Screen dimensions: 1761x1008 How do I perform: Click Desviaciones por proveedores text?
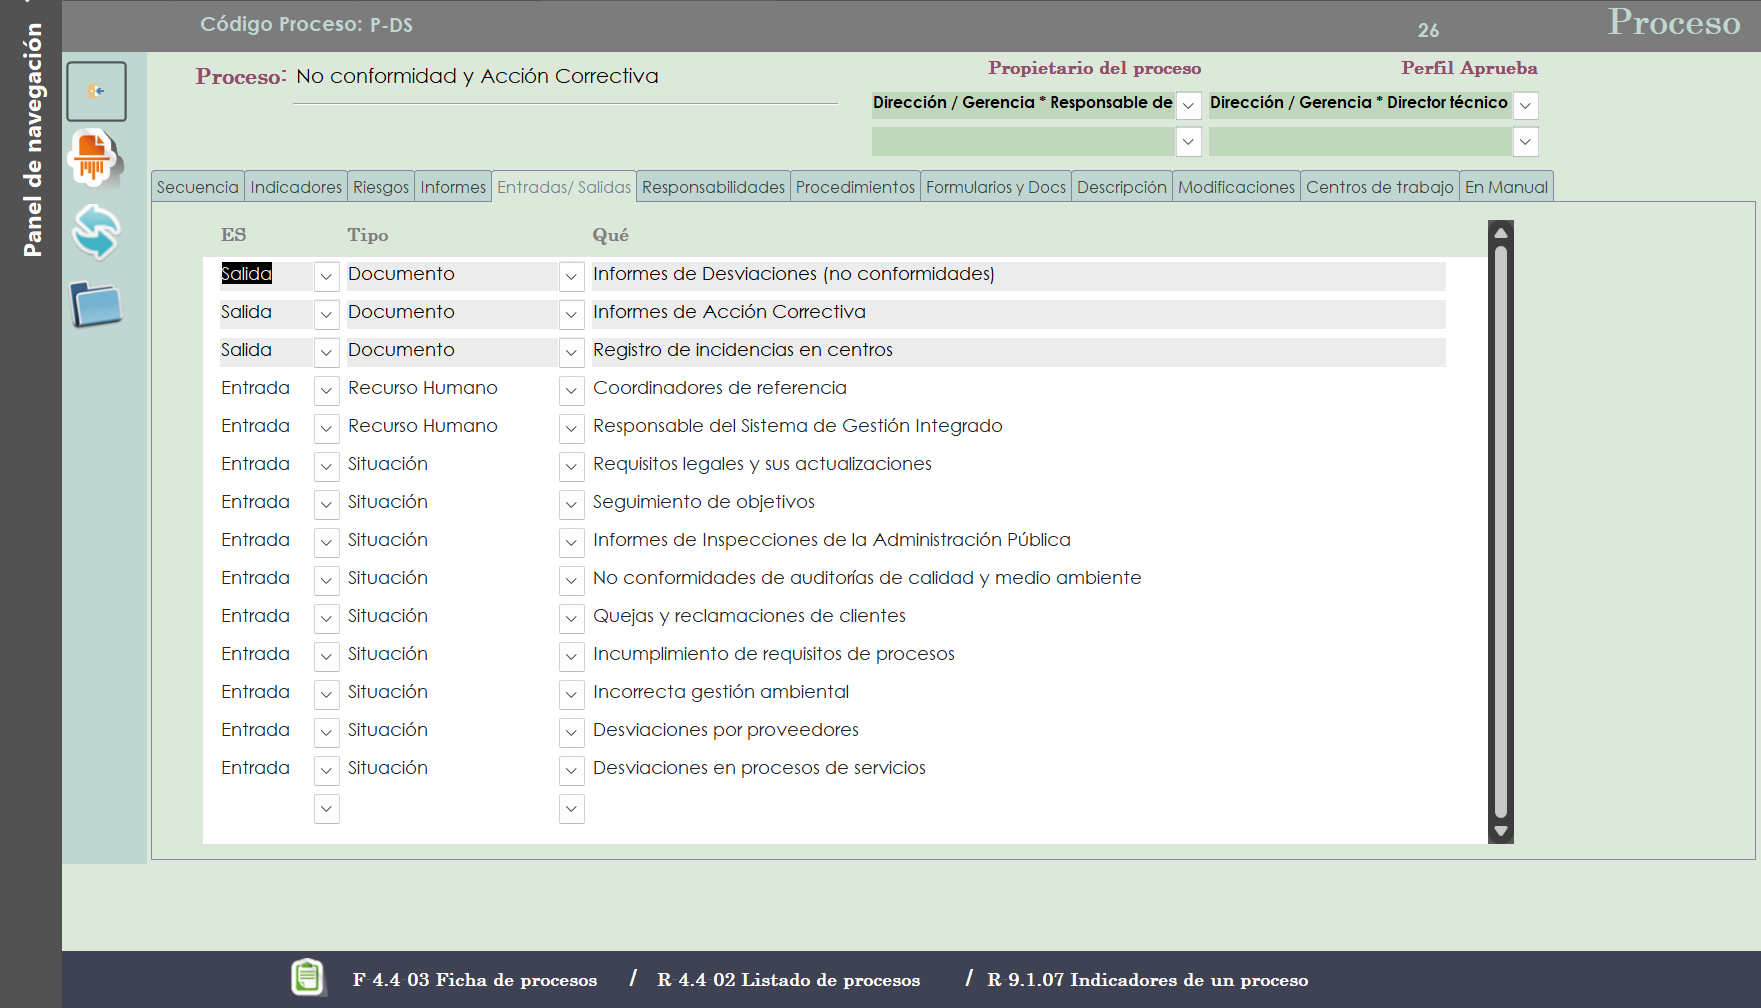725,730
